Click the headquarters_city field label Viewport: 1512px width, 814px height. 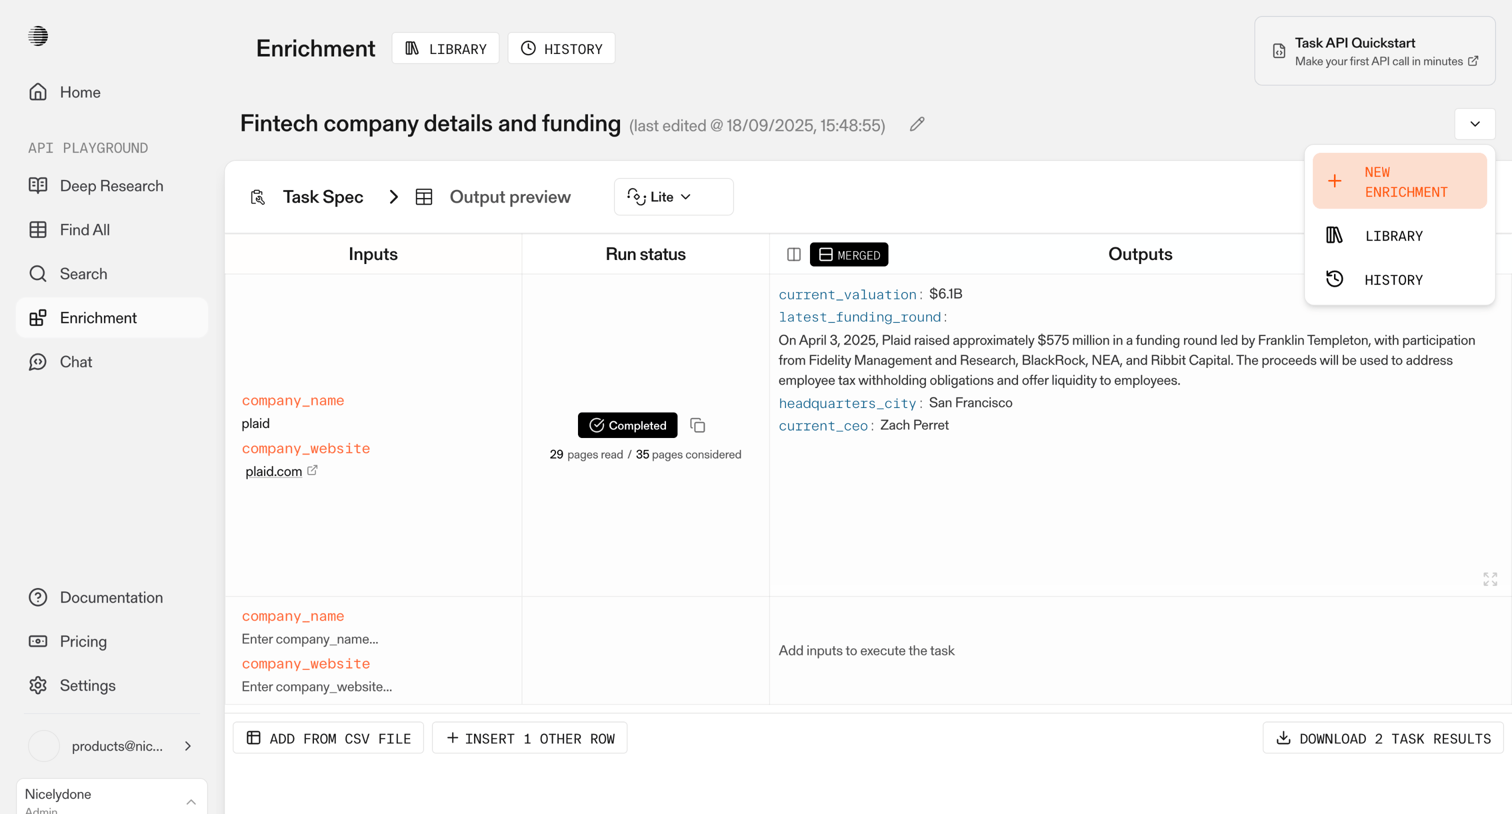pos(848,404)
